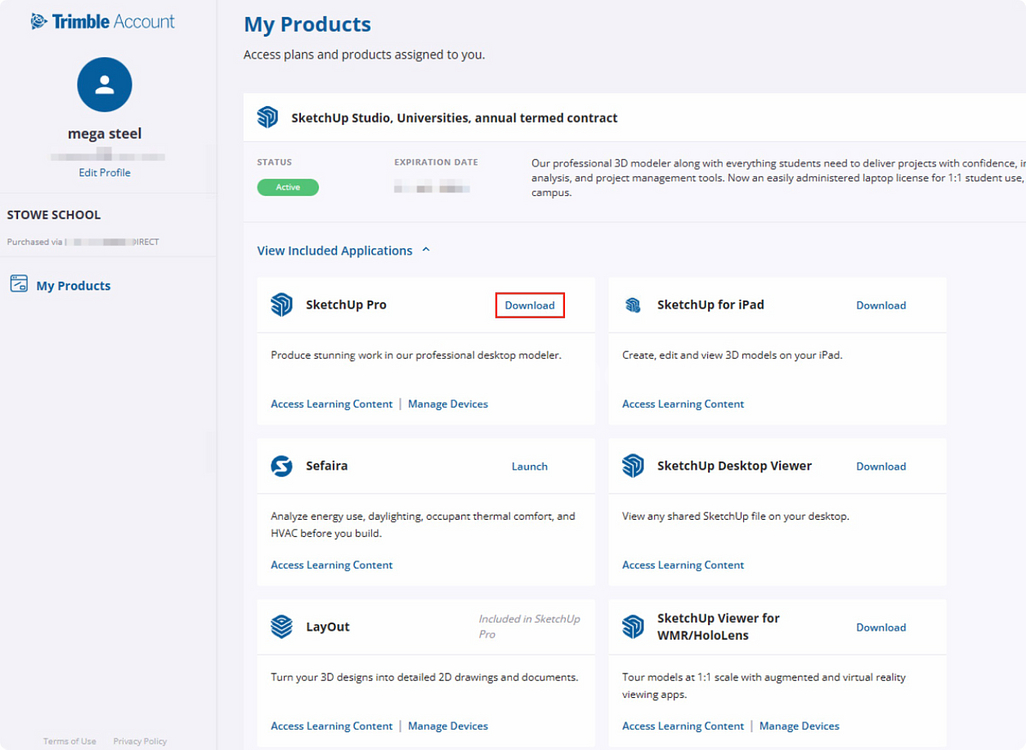
Task: Launch Sefaira
Action: pyautogui.click(x=529, y=467)
